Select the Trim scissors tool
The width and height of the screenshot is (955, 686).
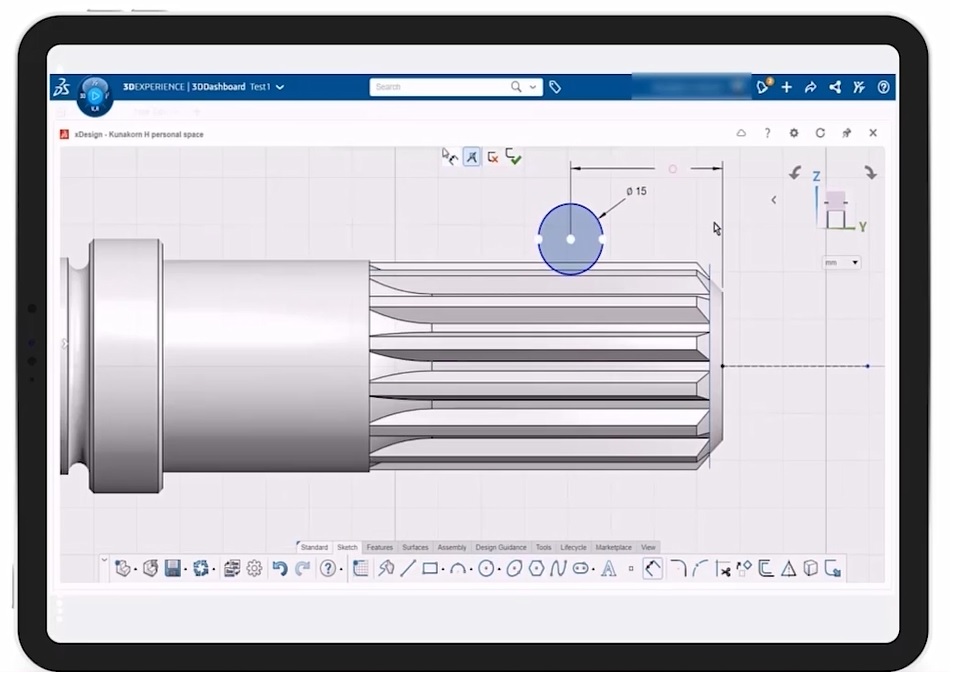(x=723, y=568)
